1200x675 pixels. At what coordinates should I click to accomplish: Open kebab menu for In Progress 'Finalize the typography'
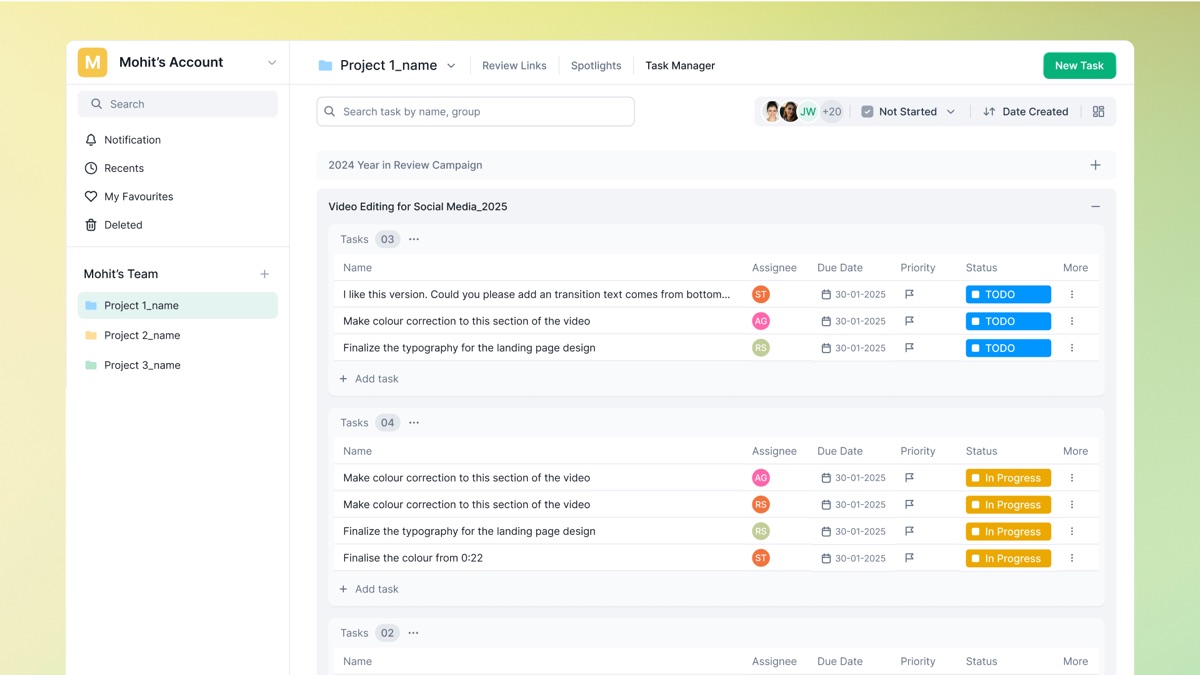click(x=1072, y=531)
